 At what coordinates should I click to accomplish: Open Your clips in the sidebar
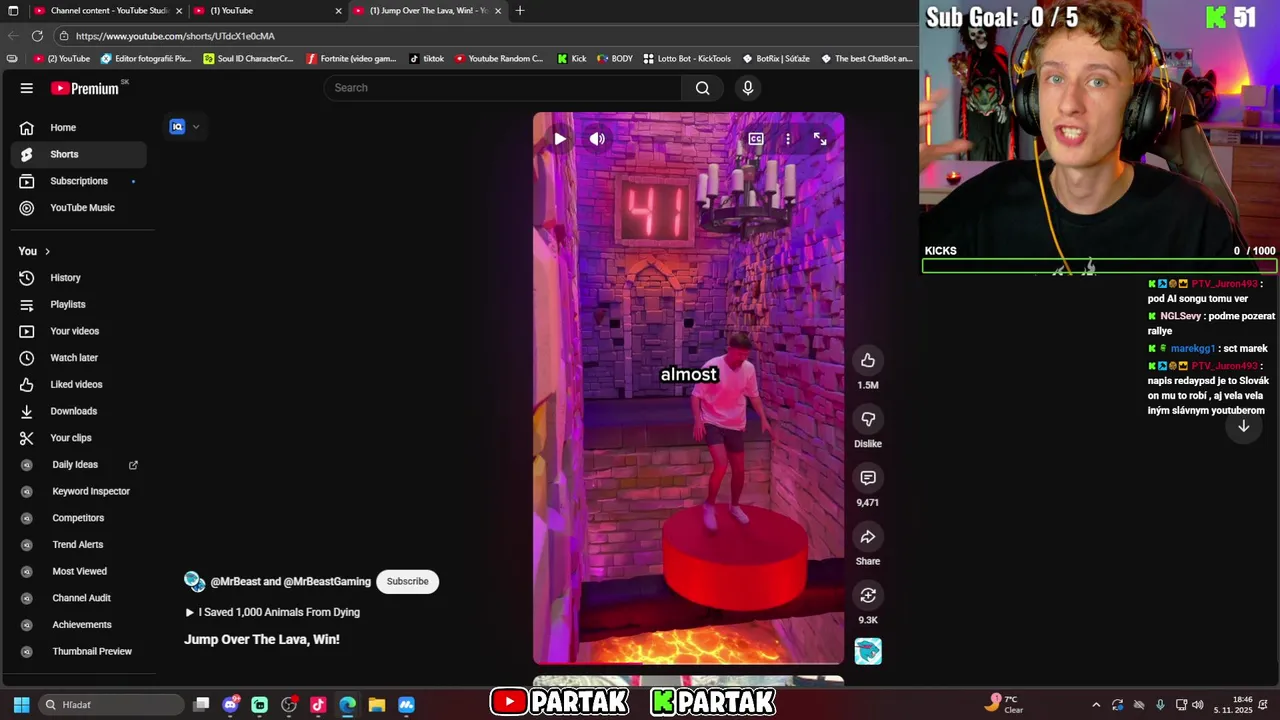coord(78,438)
